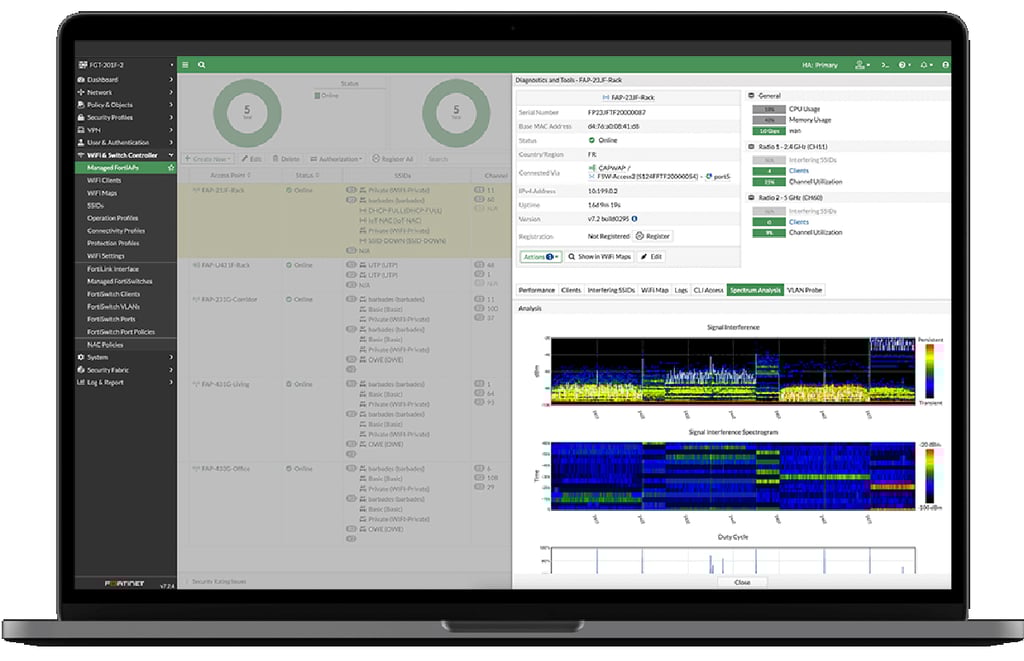
Task: Collapse the Radio 1 - 2.4 GHz section
Action: [x=751, y=146]
